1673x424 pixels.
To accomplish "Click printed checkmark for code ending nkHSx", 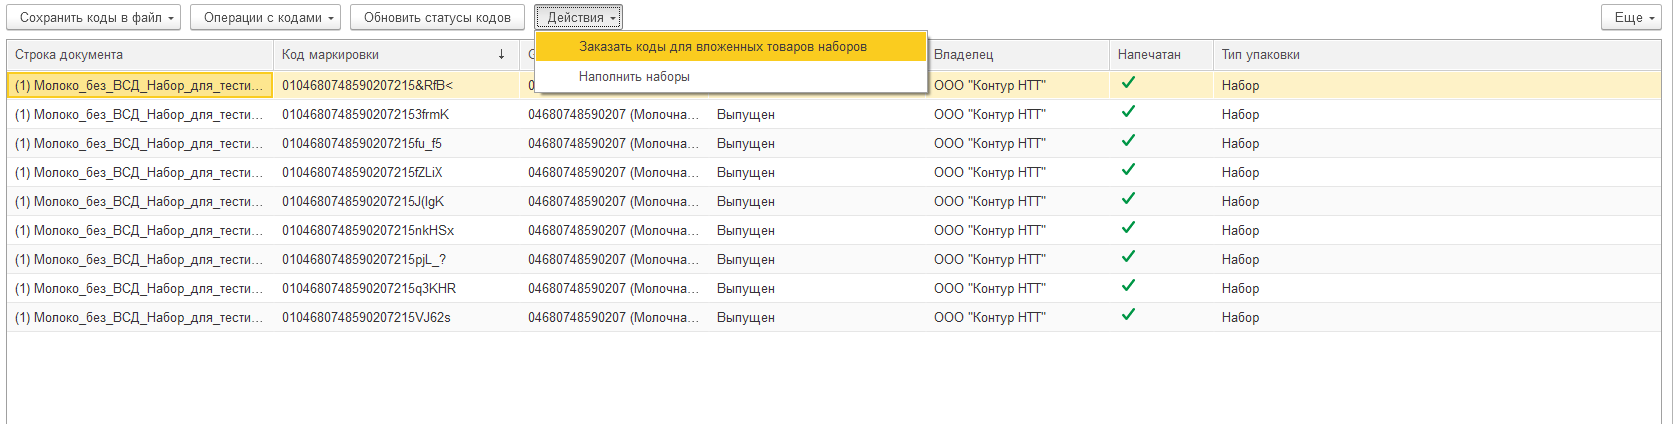I will pyautogui.click(x=1128, y=228).
